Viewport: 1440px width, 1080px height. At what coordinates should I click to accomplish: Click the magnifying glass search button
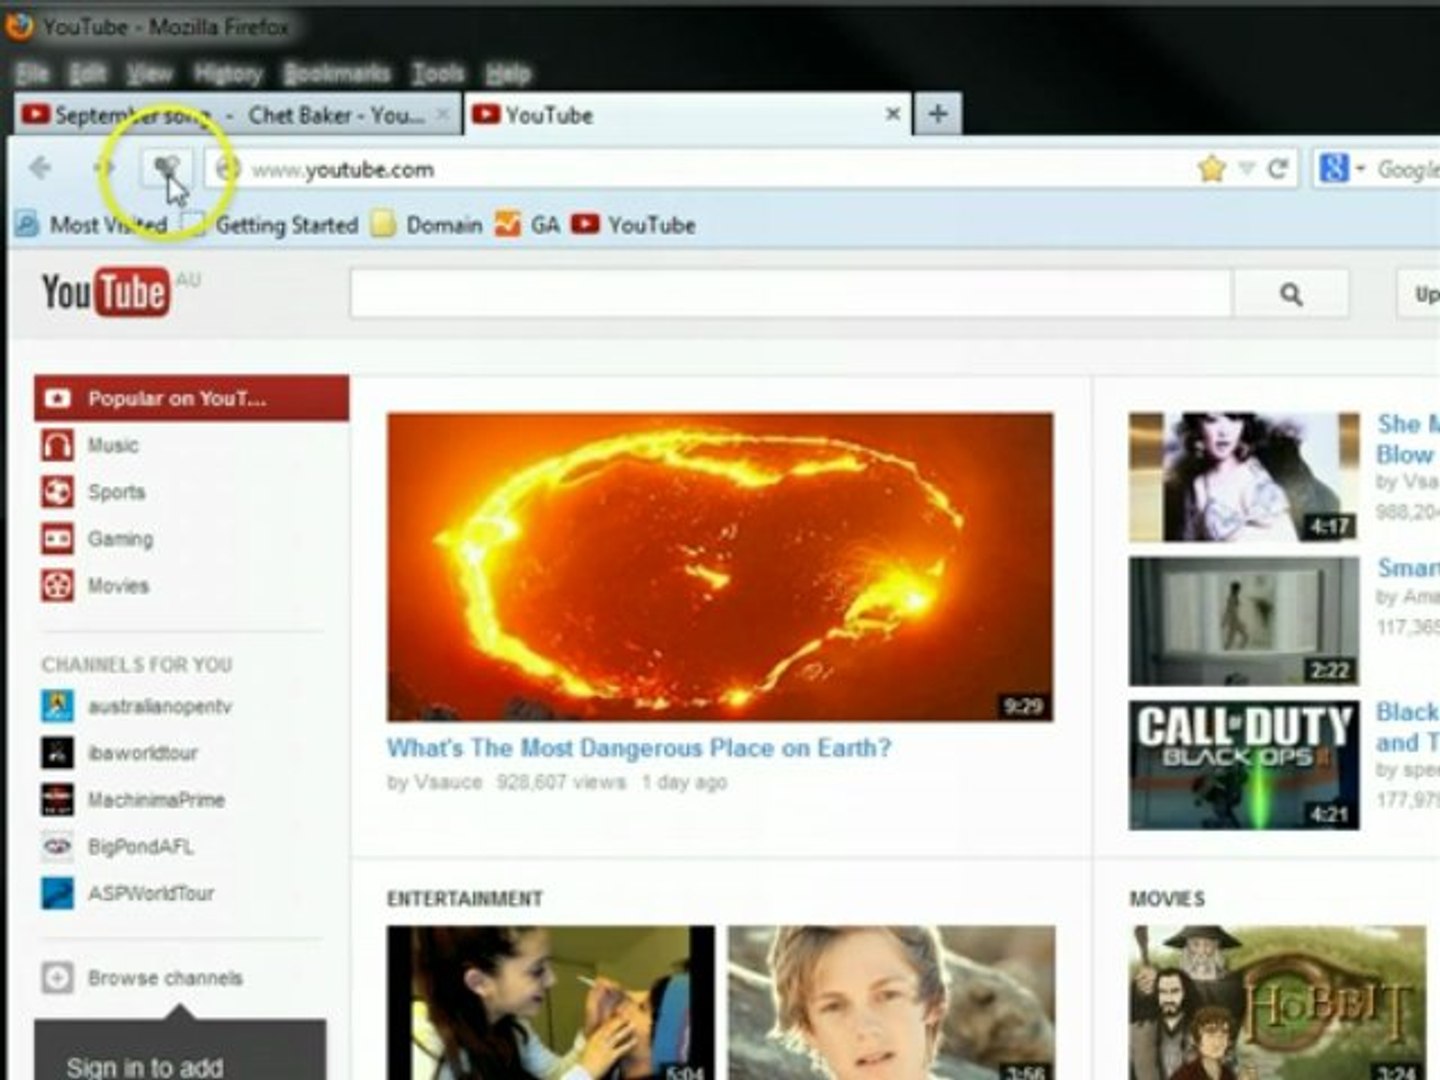coord(1291,294)
